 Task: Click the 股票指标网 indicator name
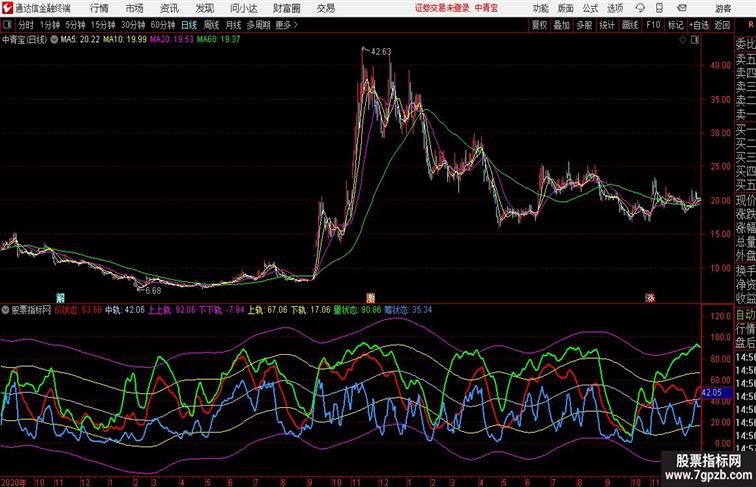[31, 310]
